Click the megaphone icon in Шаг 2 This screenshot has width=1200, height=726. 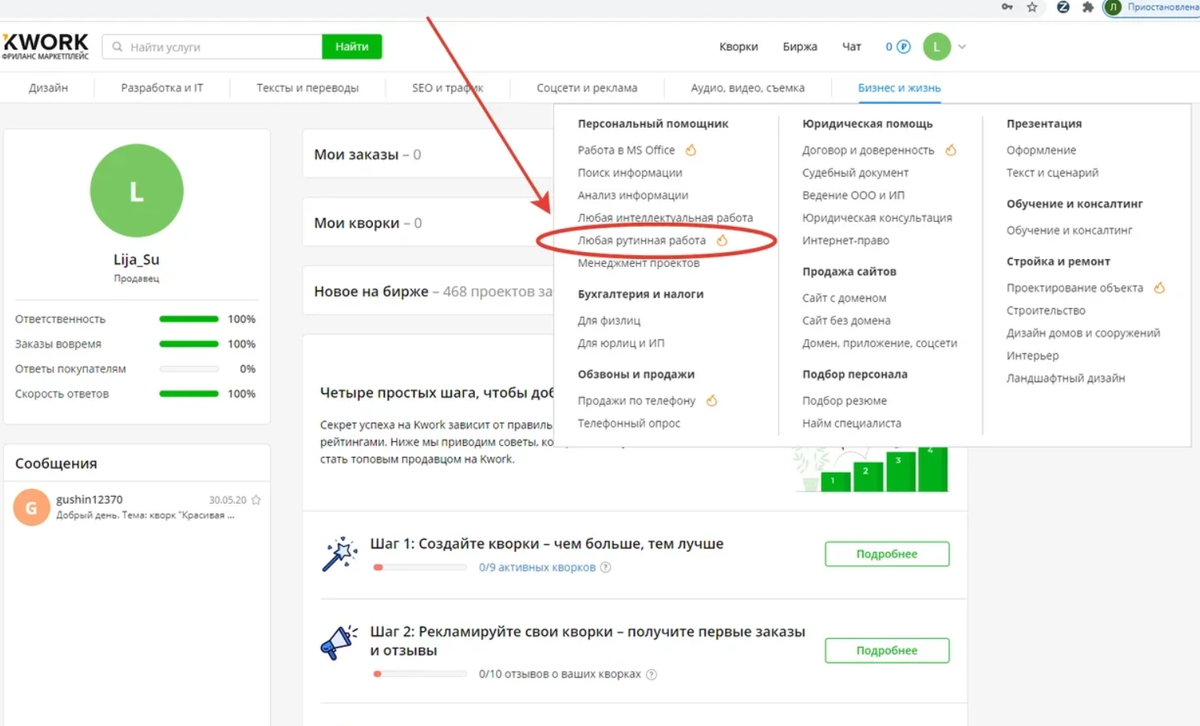pyautogui.click(x=340, y=642)
